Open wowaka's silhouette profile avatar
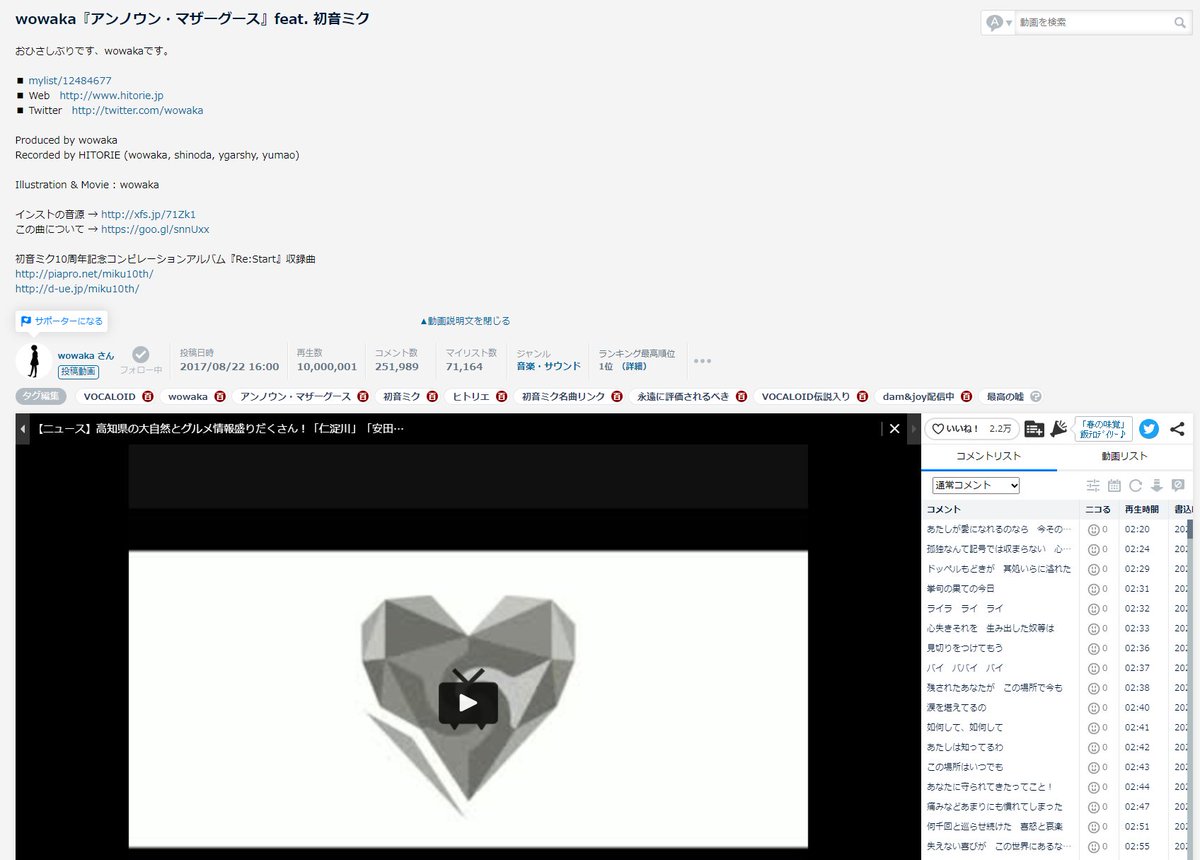1200x860 pixels. click(34, 361)
